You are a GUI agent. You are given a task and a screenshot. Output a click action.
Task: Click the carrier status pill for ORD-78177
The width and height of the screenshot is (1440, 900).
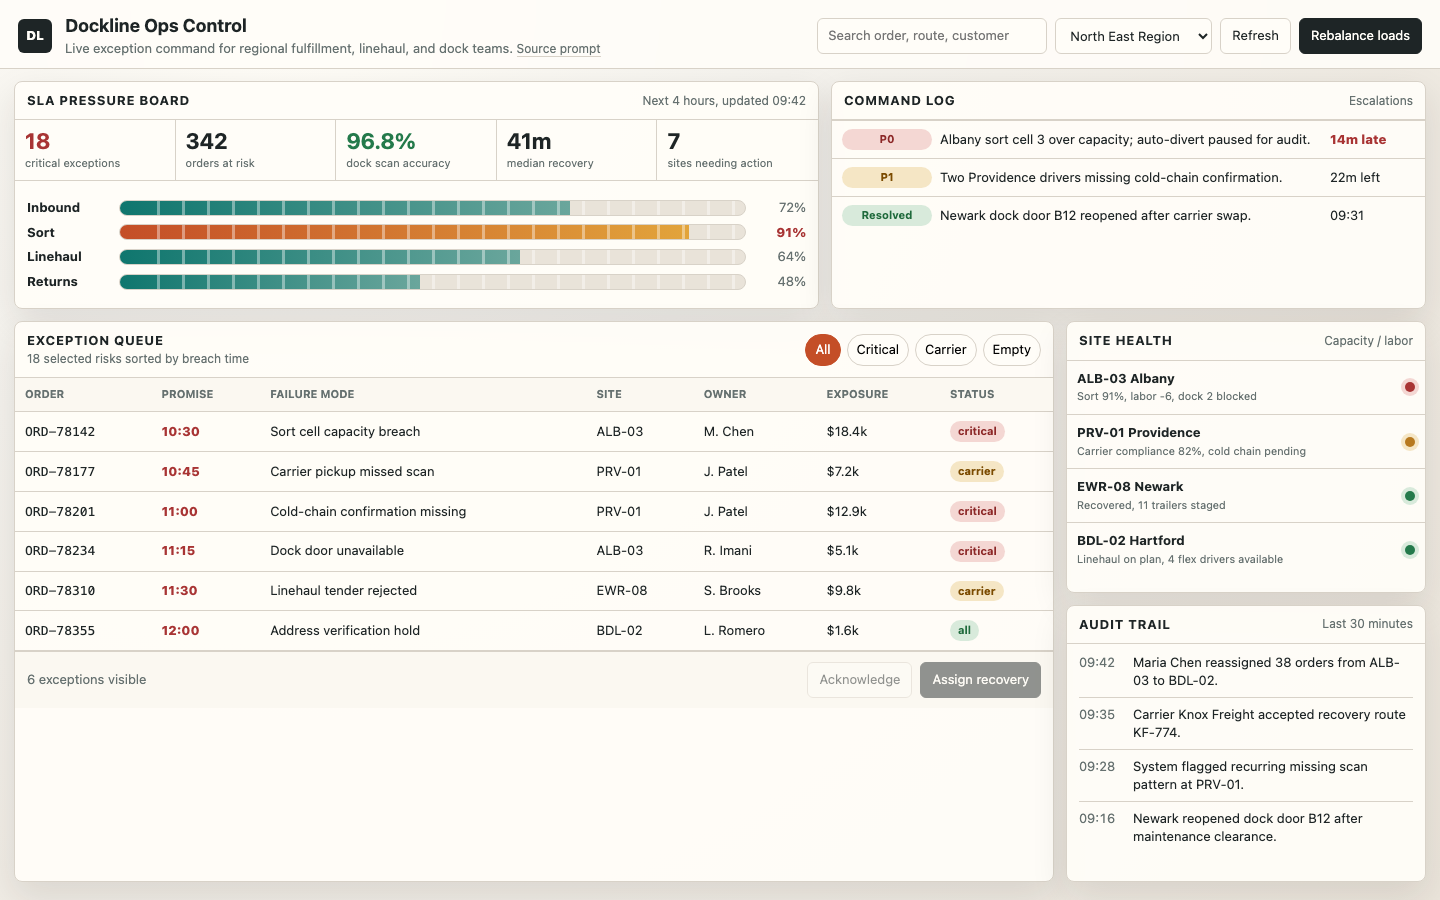click(x=977, y=472)
